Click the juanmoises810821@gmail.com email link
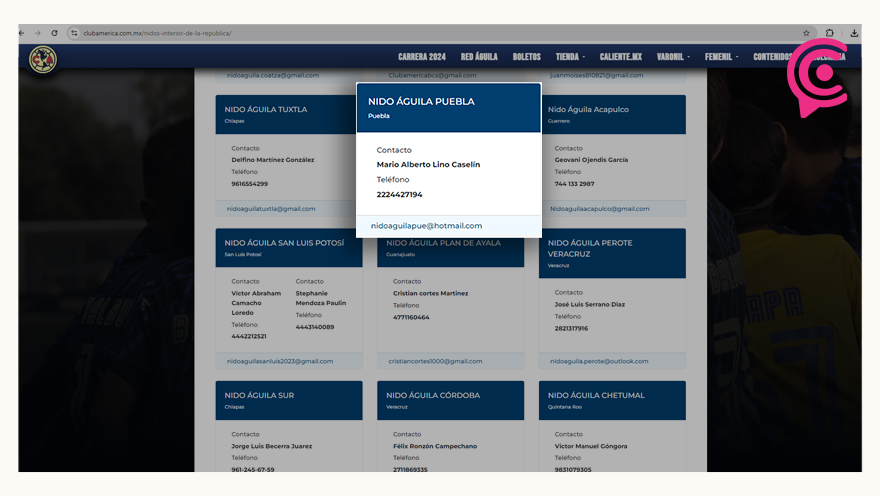 coord(597,75)
